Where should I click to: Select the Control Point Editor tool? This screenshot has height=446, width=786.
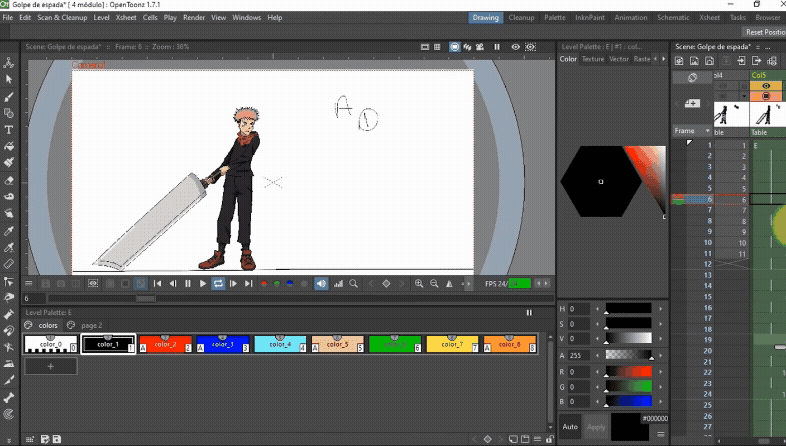point(9,281)
